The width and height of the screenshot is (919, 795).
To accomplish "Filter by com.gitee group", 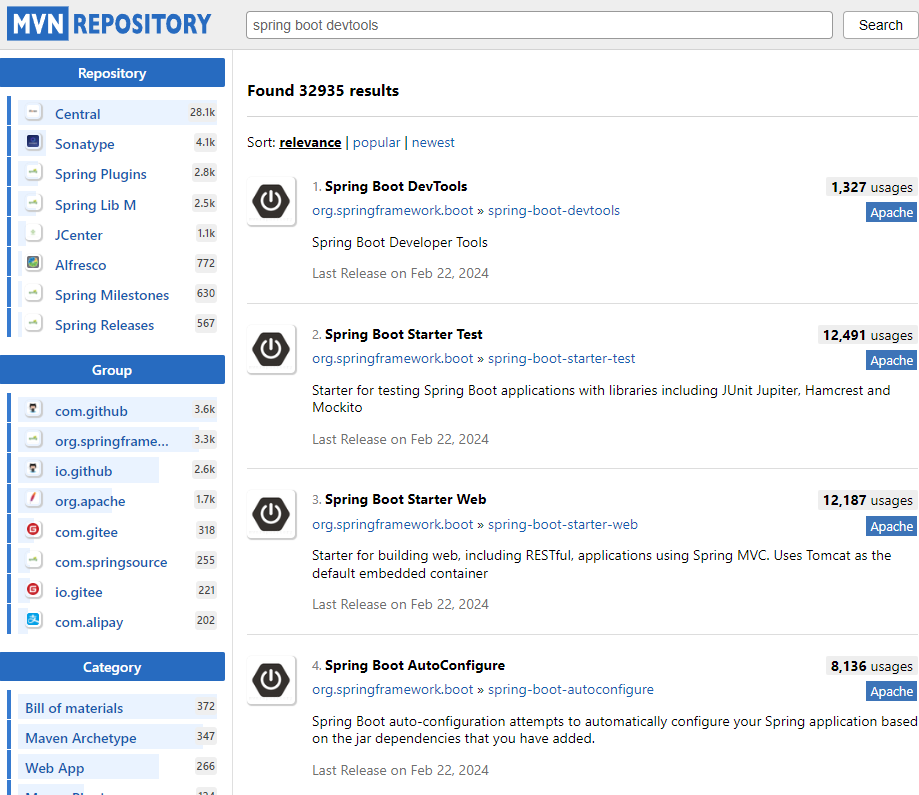I will [86, 532].
